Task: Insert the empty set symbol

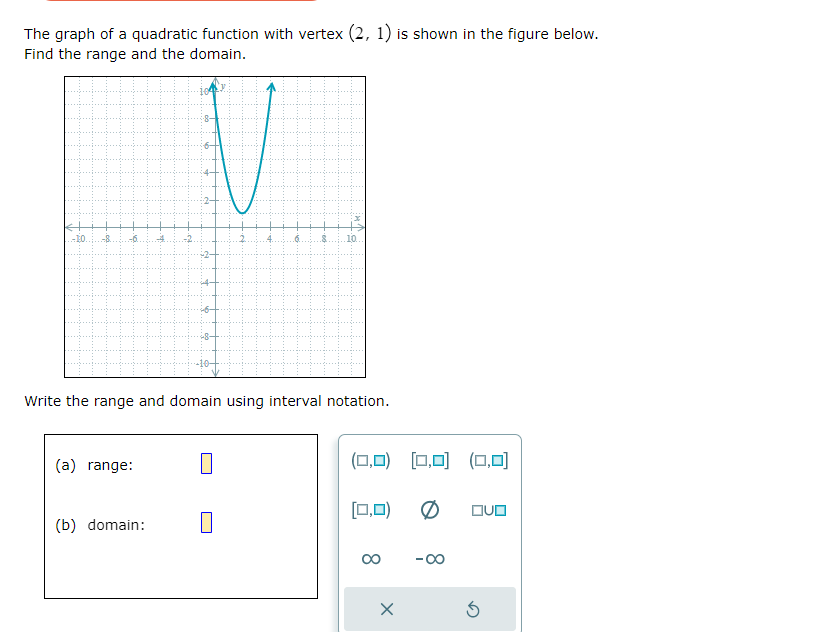Action: [x=428, y=510]
